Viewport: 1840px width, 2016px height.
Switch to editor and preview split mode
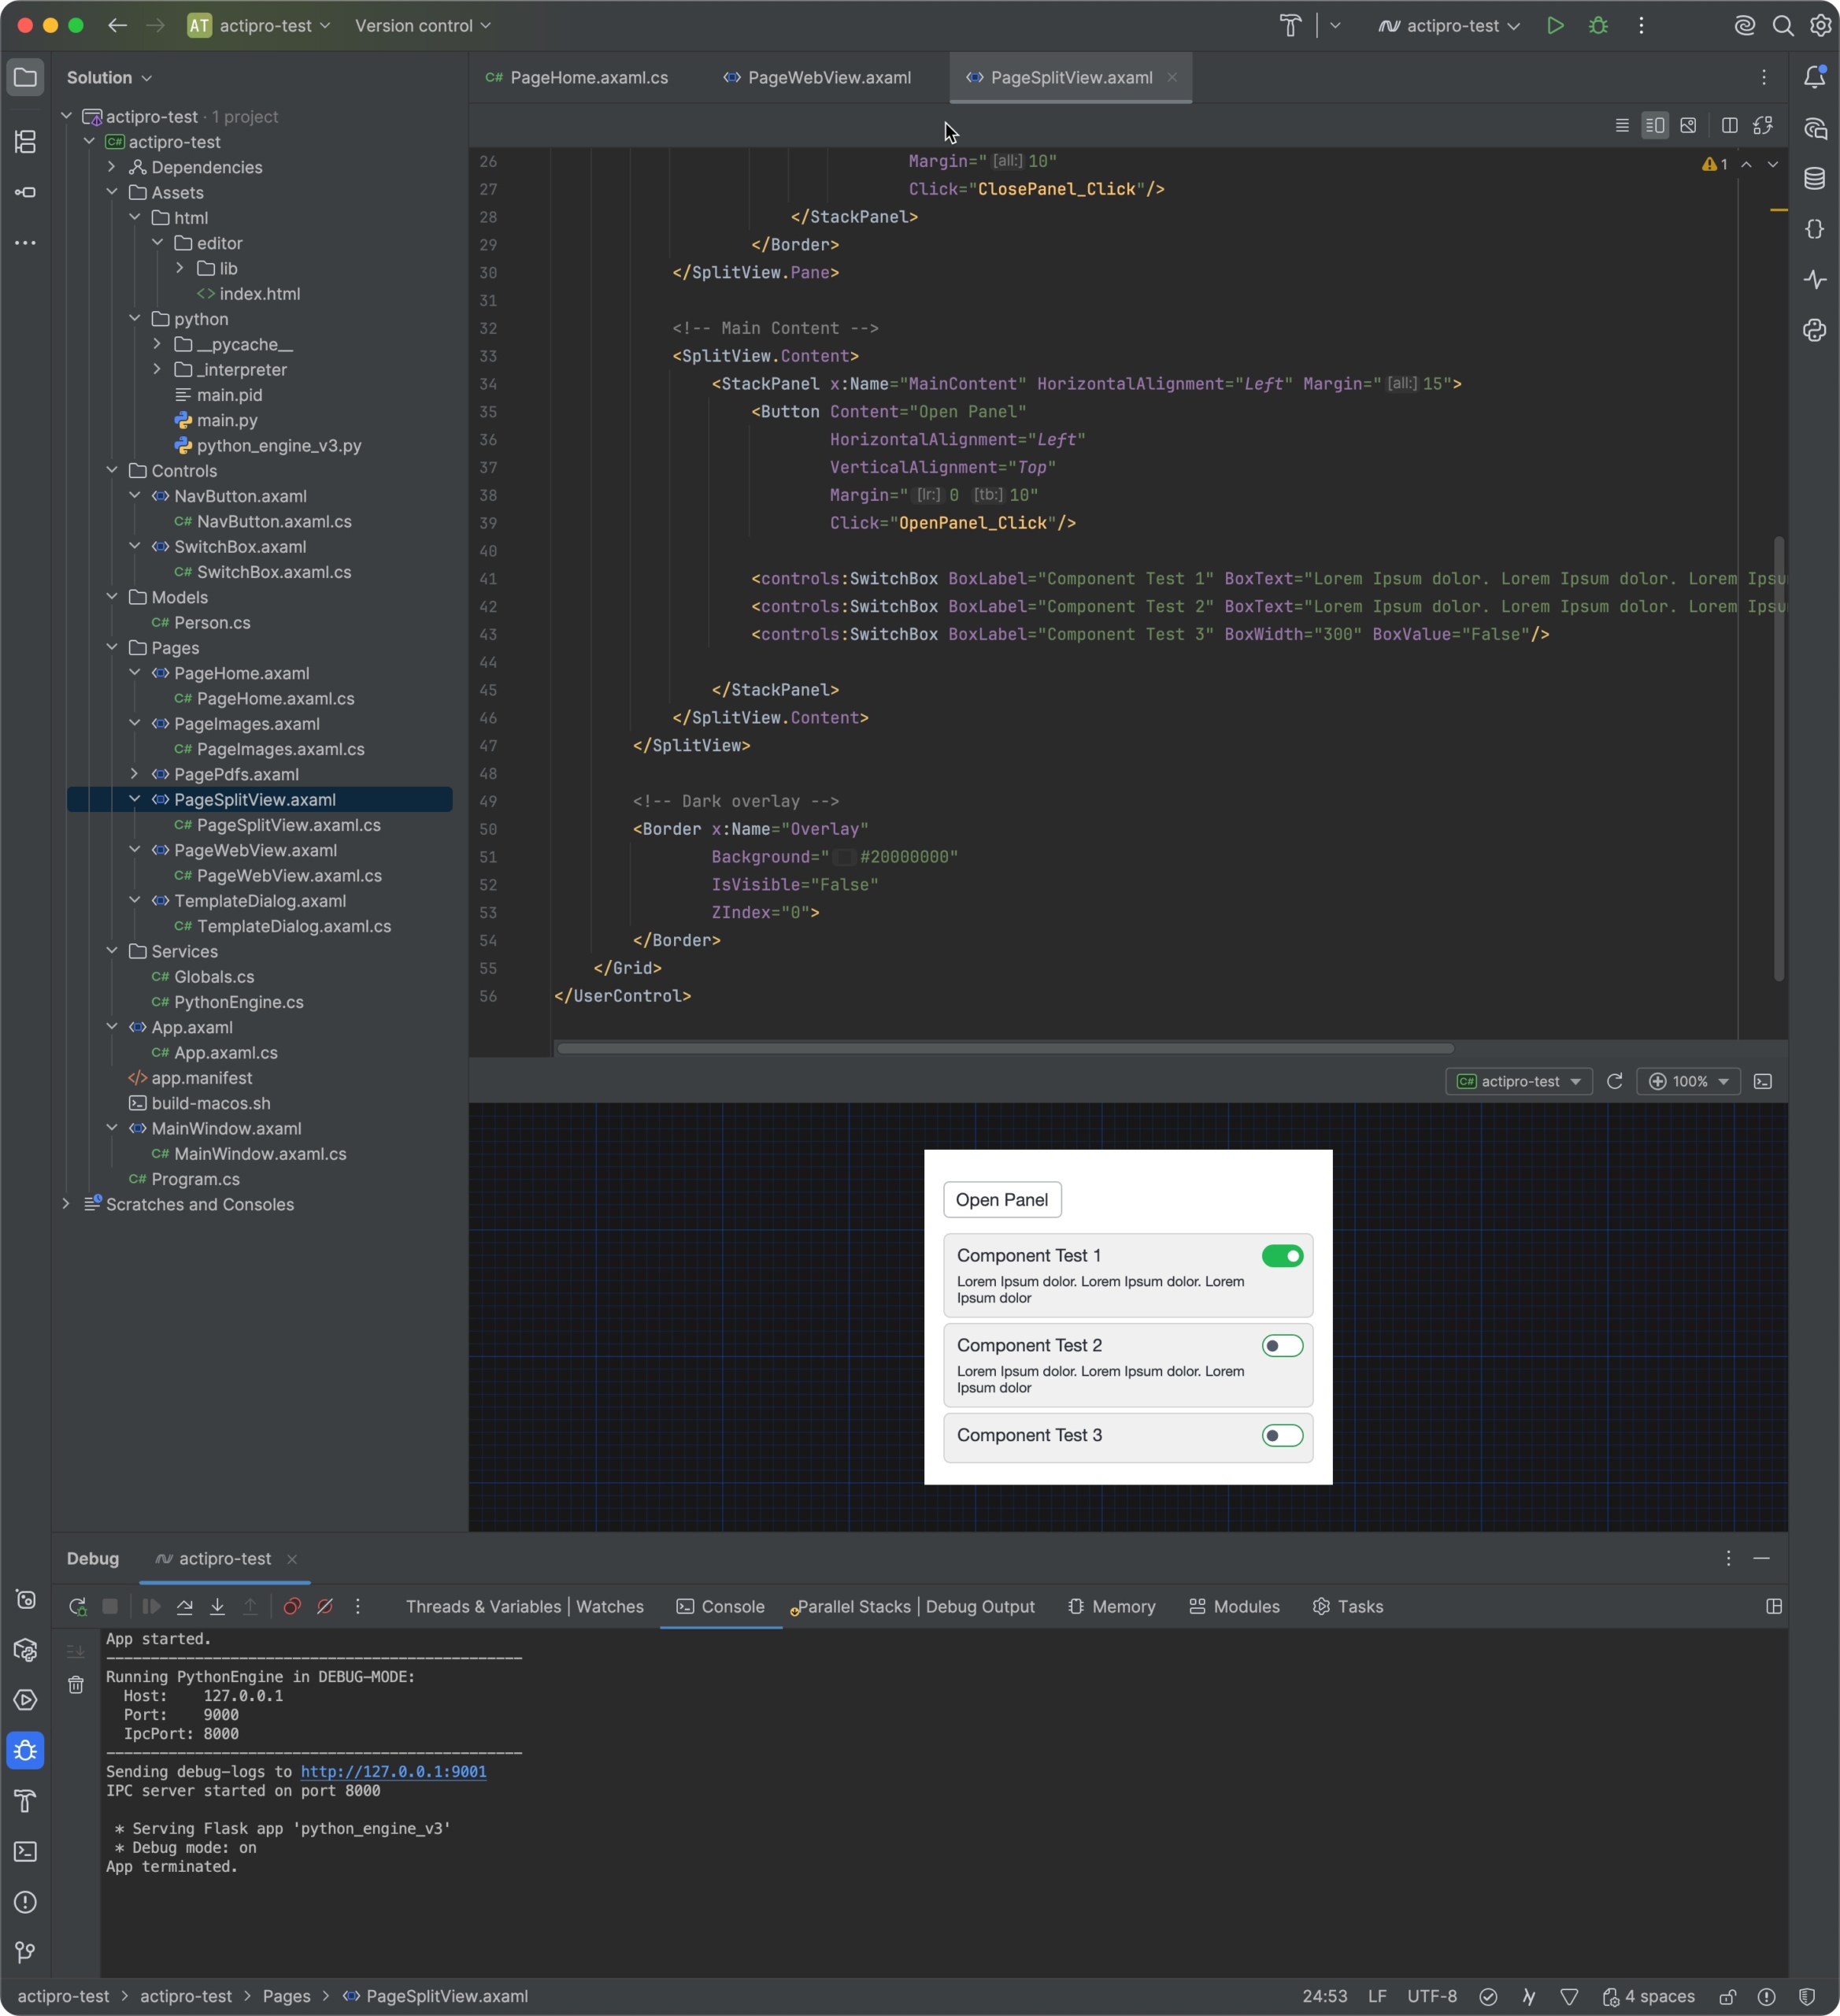point(1655,125)
